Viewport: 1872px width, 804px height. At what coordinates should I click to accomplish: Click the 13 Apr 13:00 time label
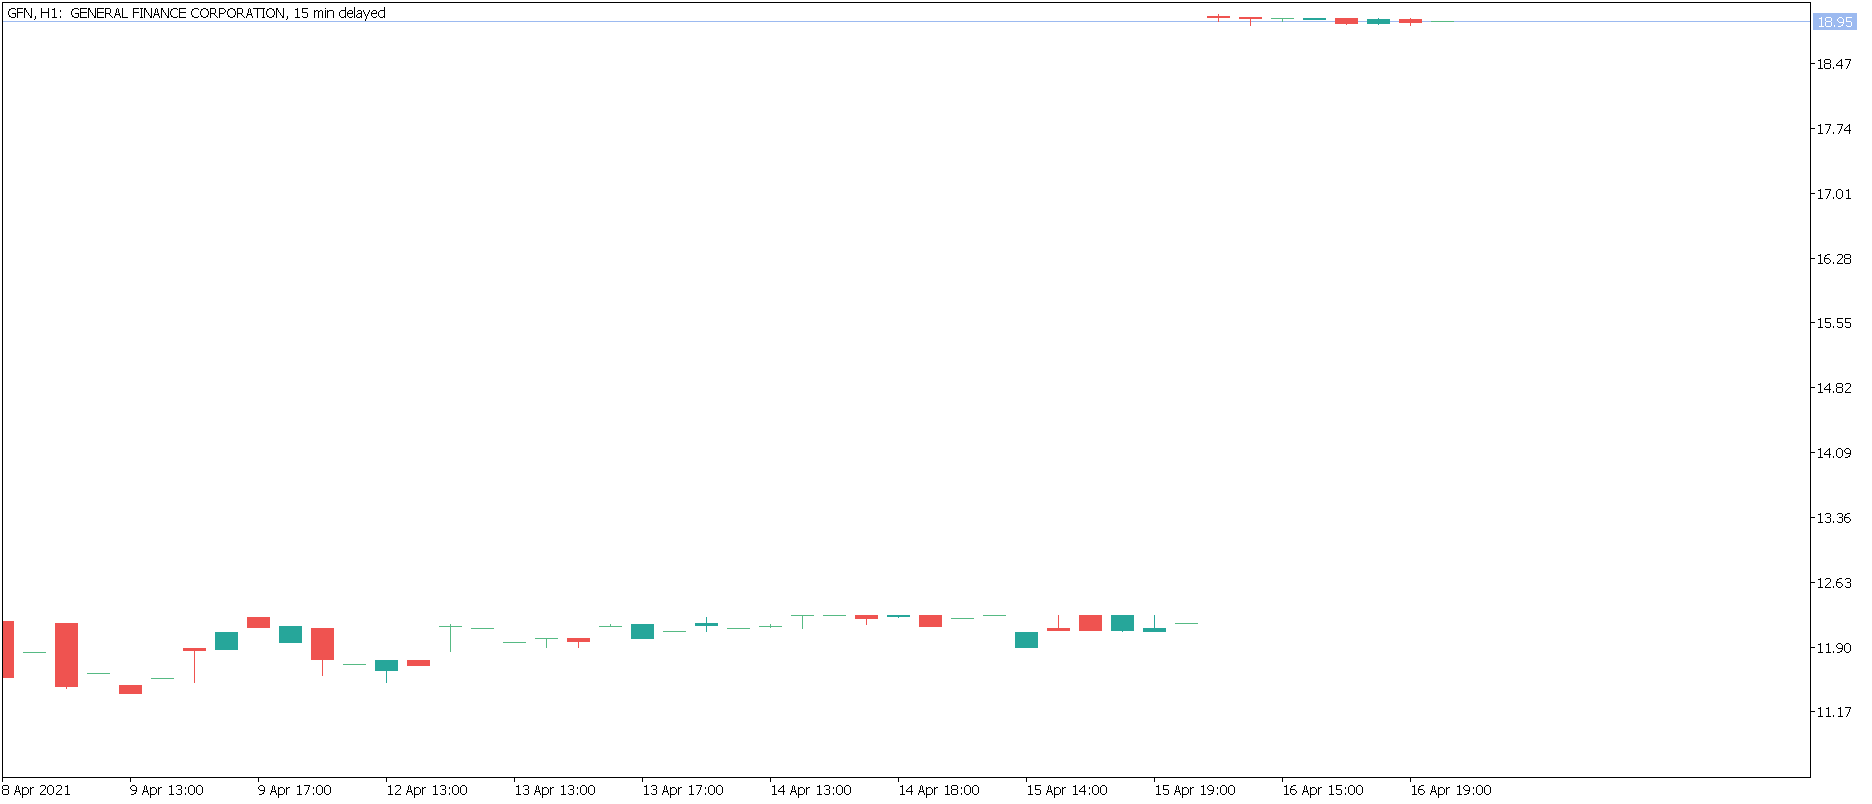(x=554, y=790)
